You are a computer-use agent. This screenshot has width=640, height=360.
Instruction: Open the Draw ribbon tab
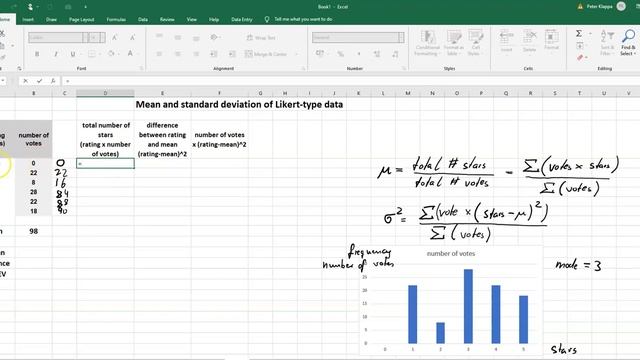point(51,19)
